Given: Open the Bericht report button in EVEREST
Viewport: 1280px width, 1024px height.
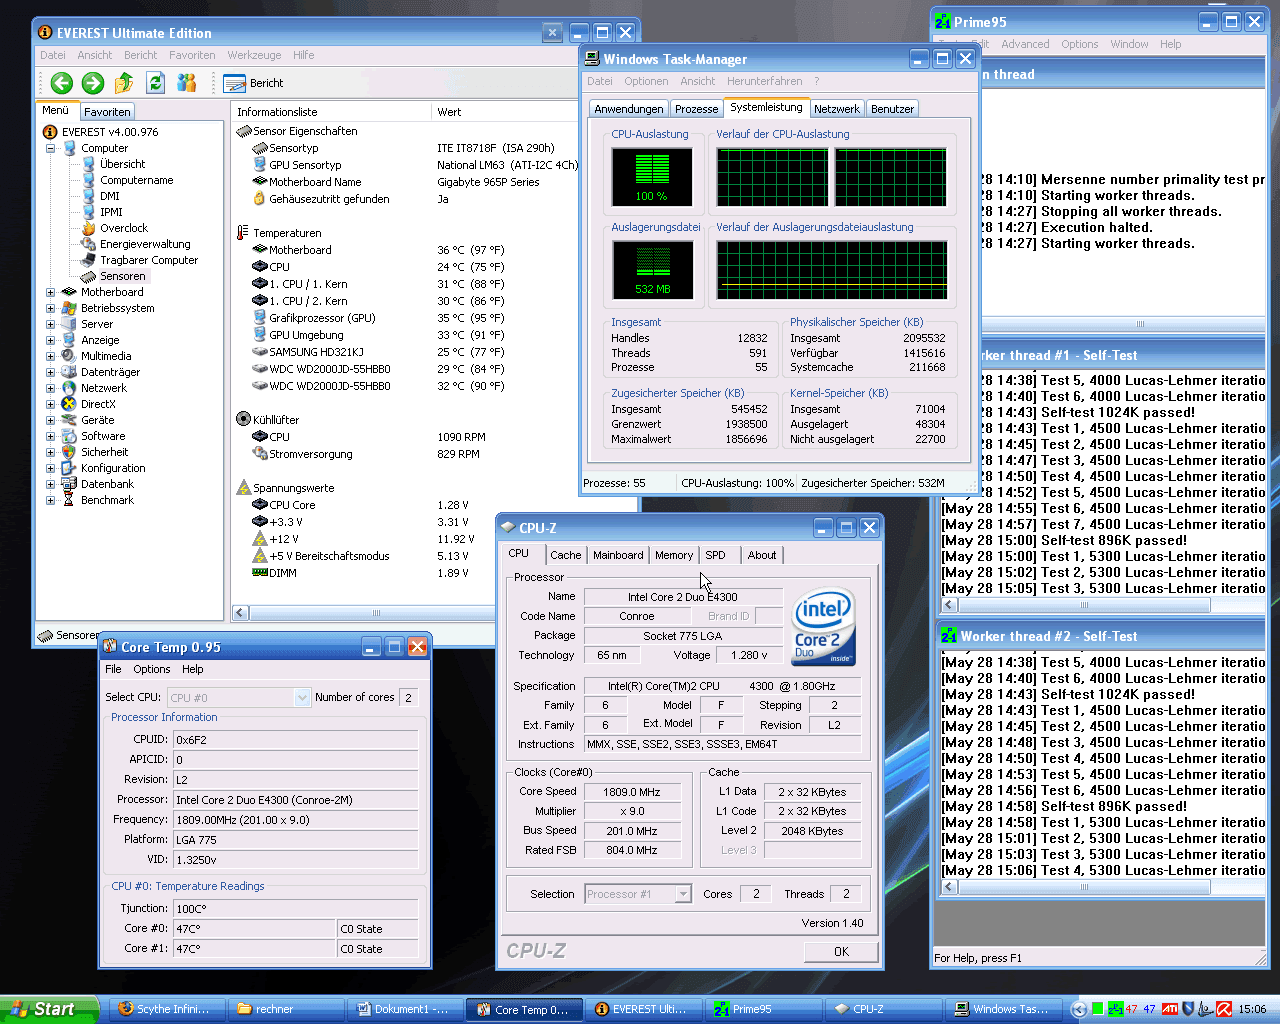Looking at the screenshot, I should 253,83.
